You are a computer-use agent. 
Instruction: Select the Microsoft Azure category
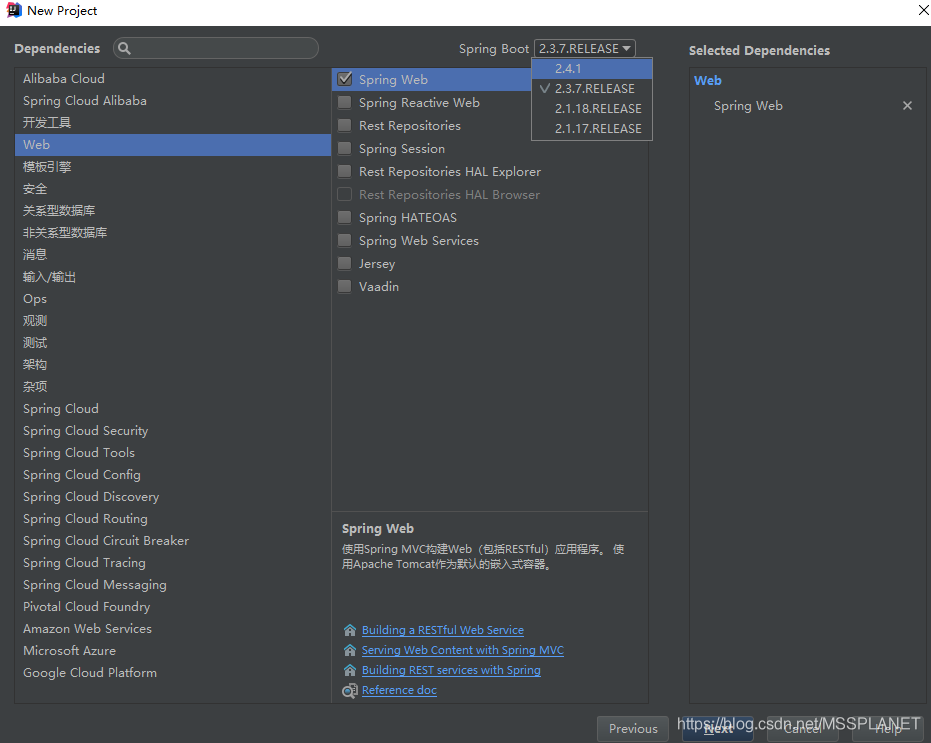click(x=173, y=650)
